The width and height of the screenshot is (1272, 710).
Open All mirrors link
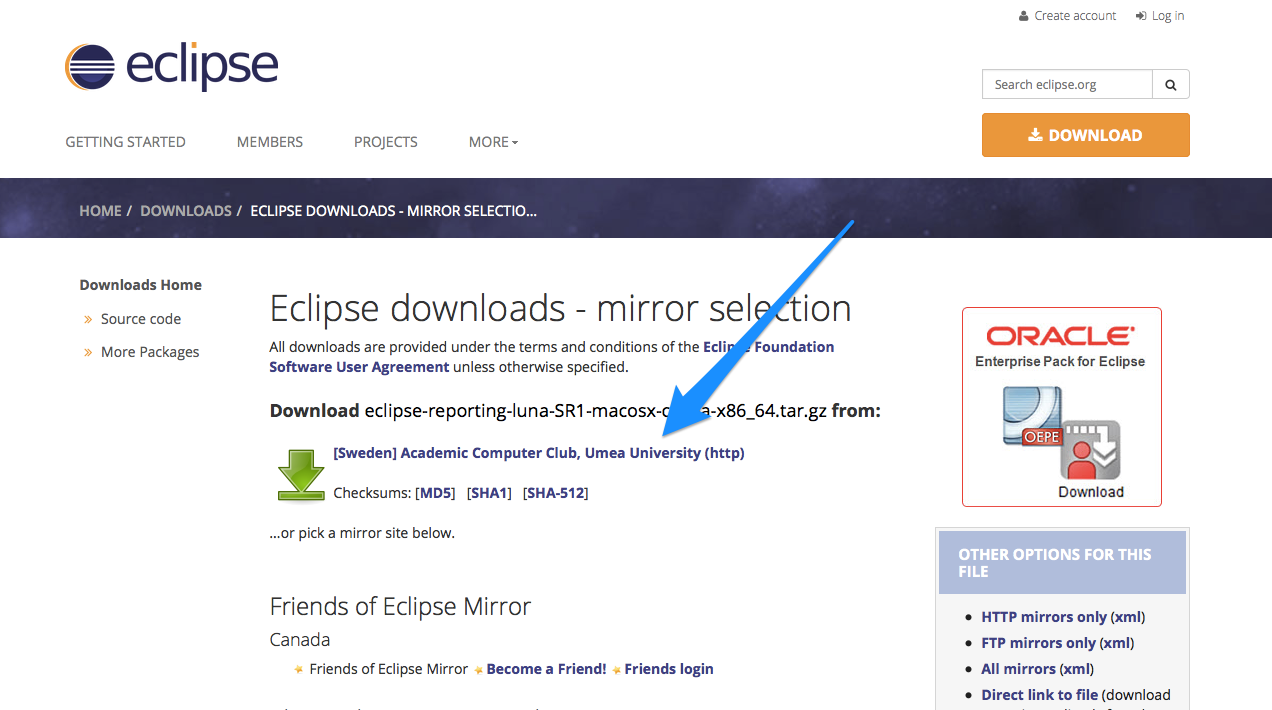(x=1018, y=669)
